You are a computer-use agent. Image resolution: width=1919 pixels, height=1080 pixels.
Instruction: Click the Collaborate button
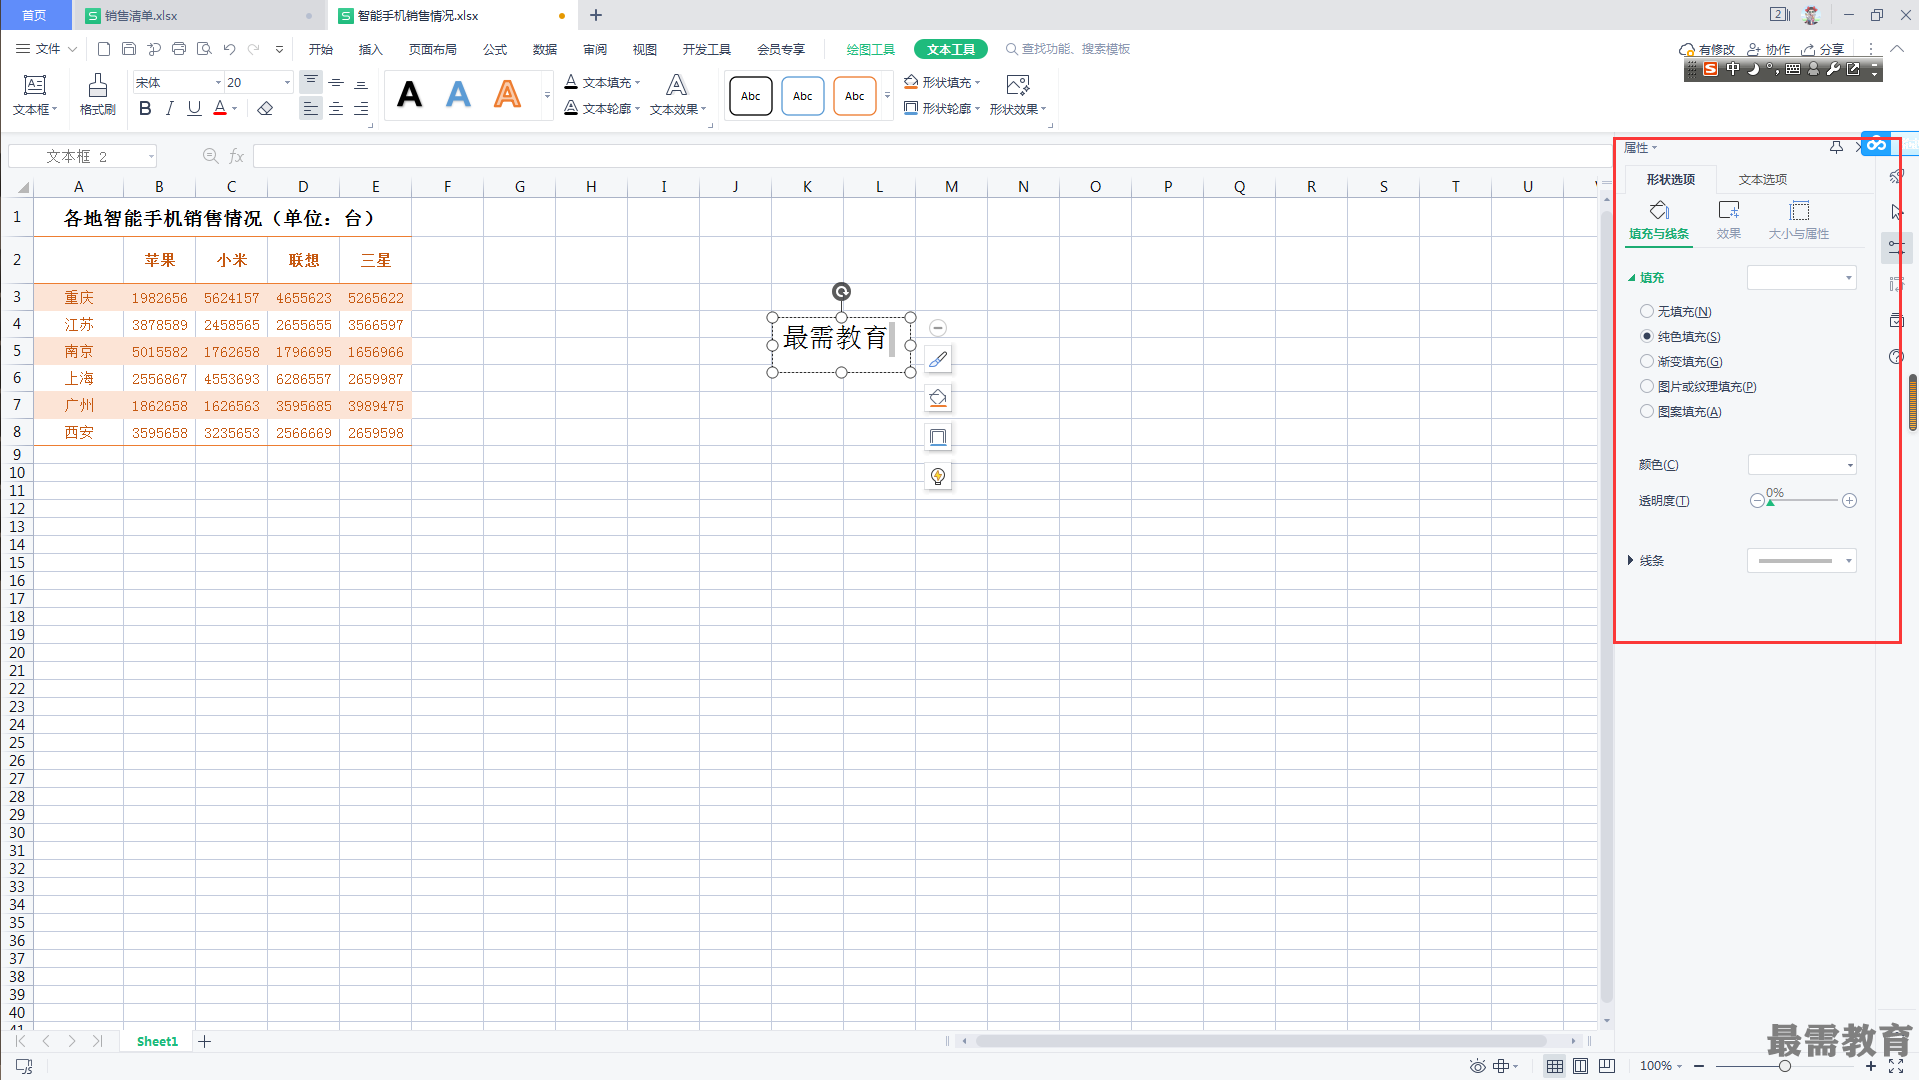[1769, 49]
